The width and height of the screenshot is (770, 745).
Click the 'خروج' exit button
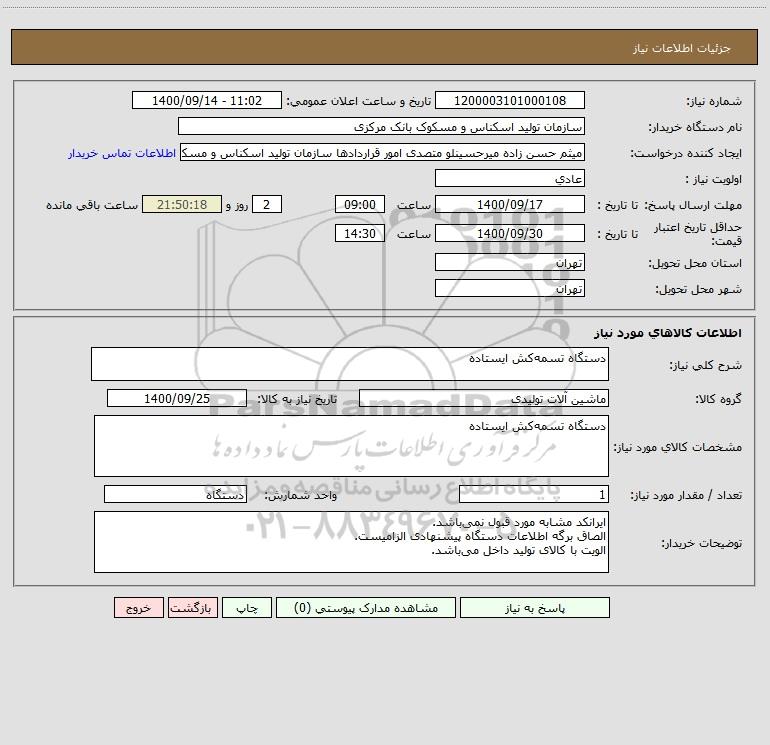(138, 608)
